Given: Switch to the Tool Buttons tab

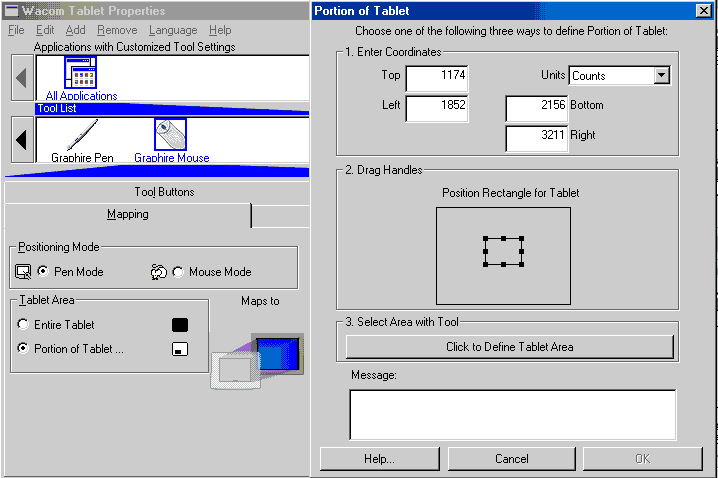Looking at the screenshot, I should click(164, 192).
